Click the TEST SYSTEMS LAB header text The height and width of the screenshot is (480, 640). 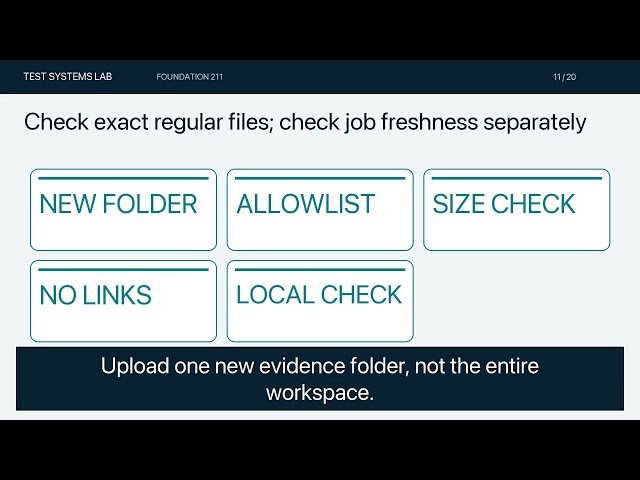pos(68,77)
